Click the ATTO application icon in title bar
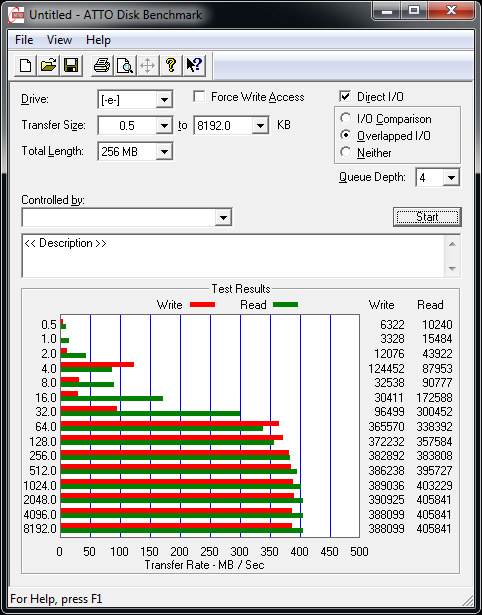 click(x=16, y=15)
